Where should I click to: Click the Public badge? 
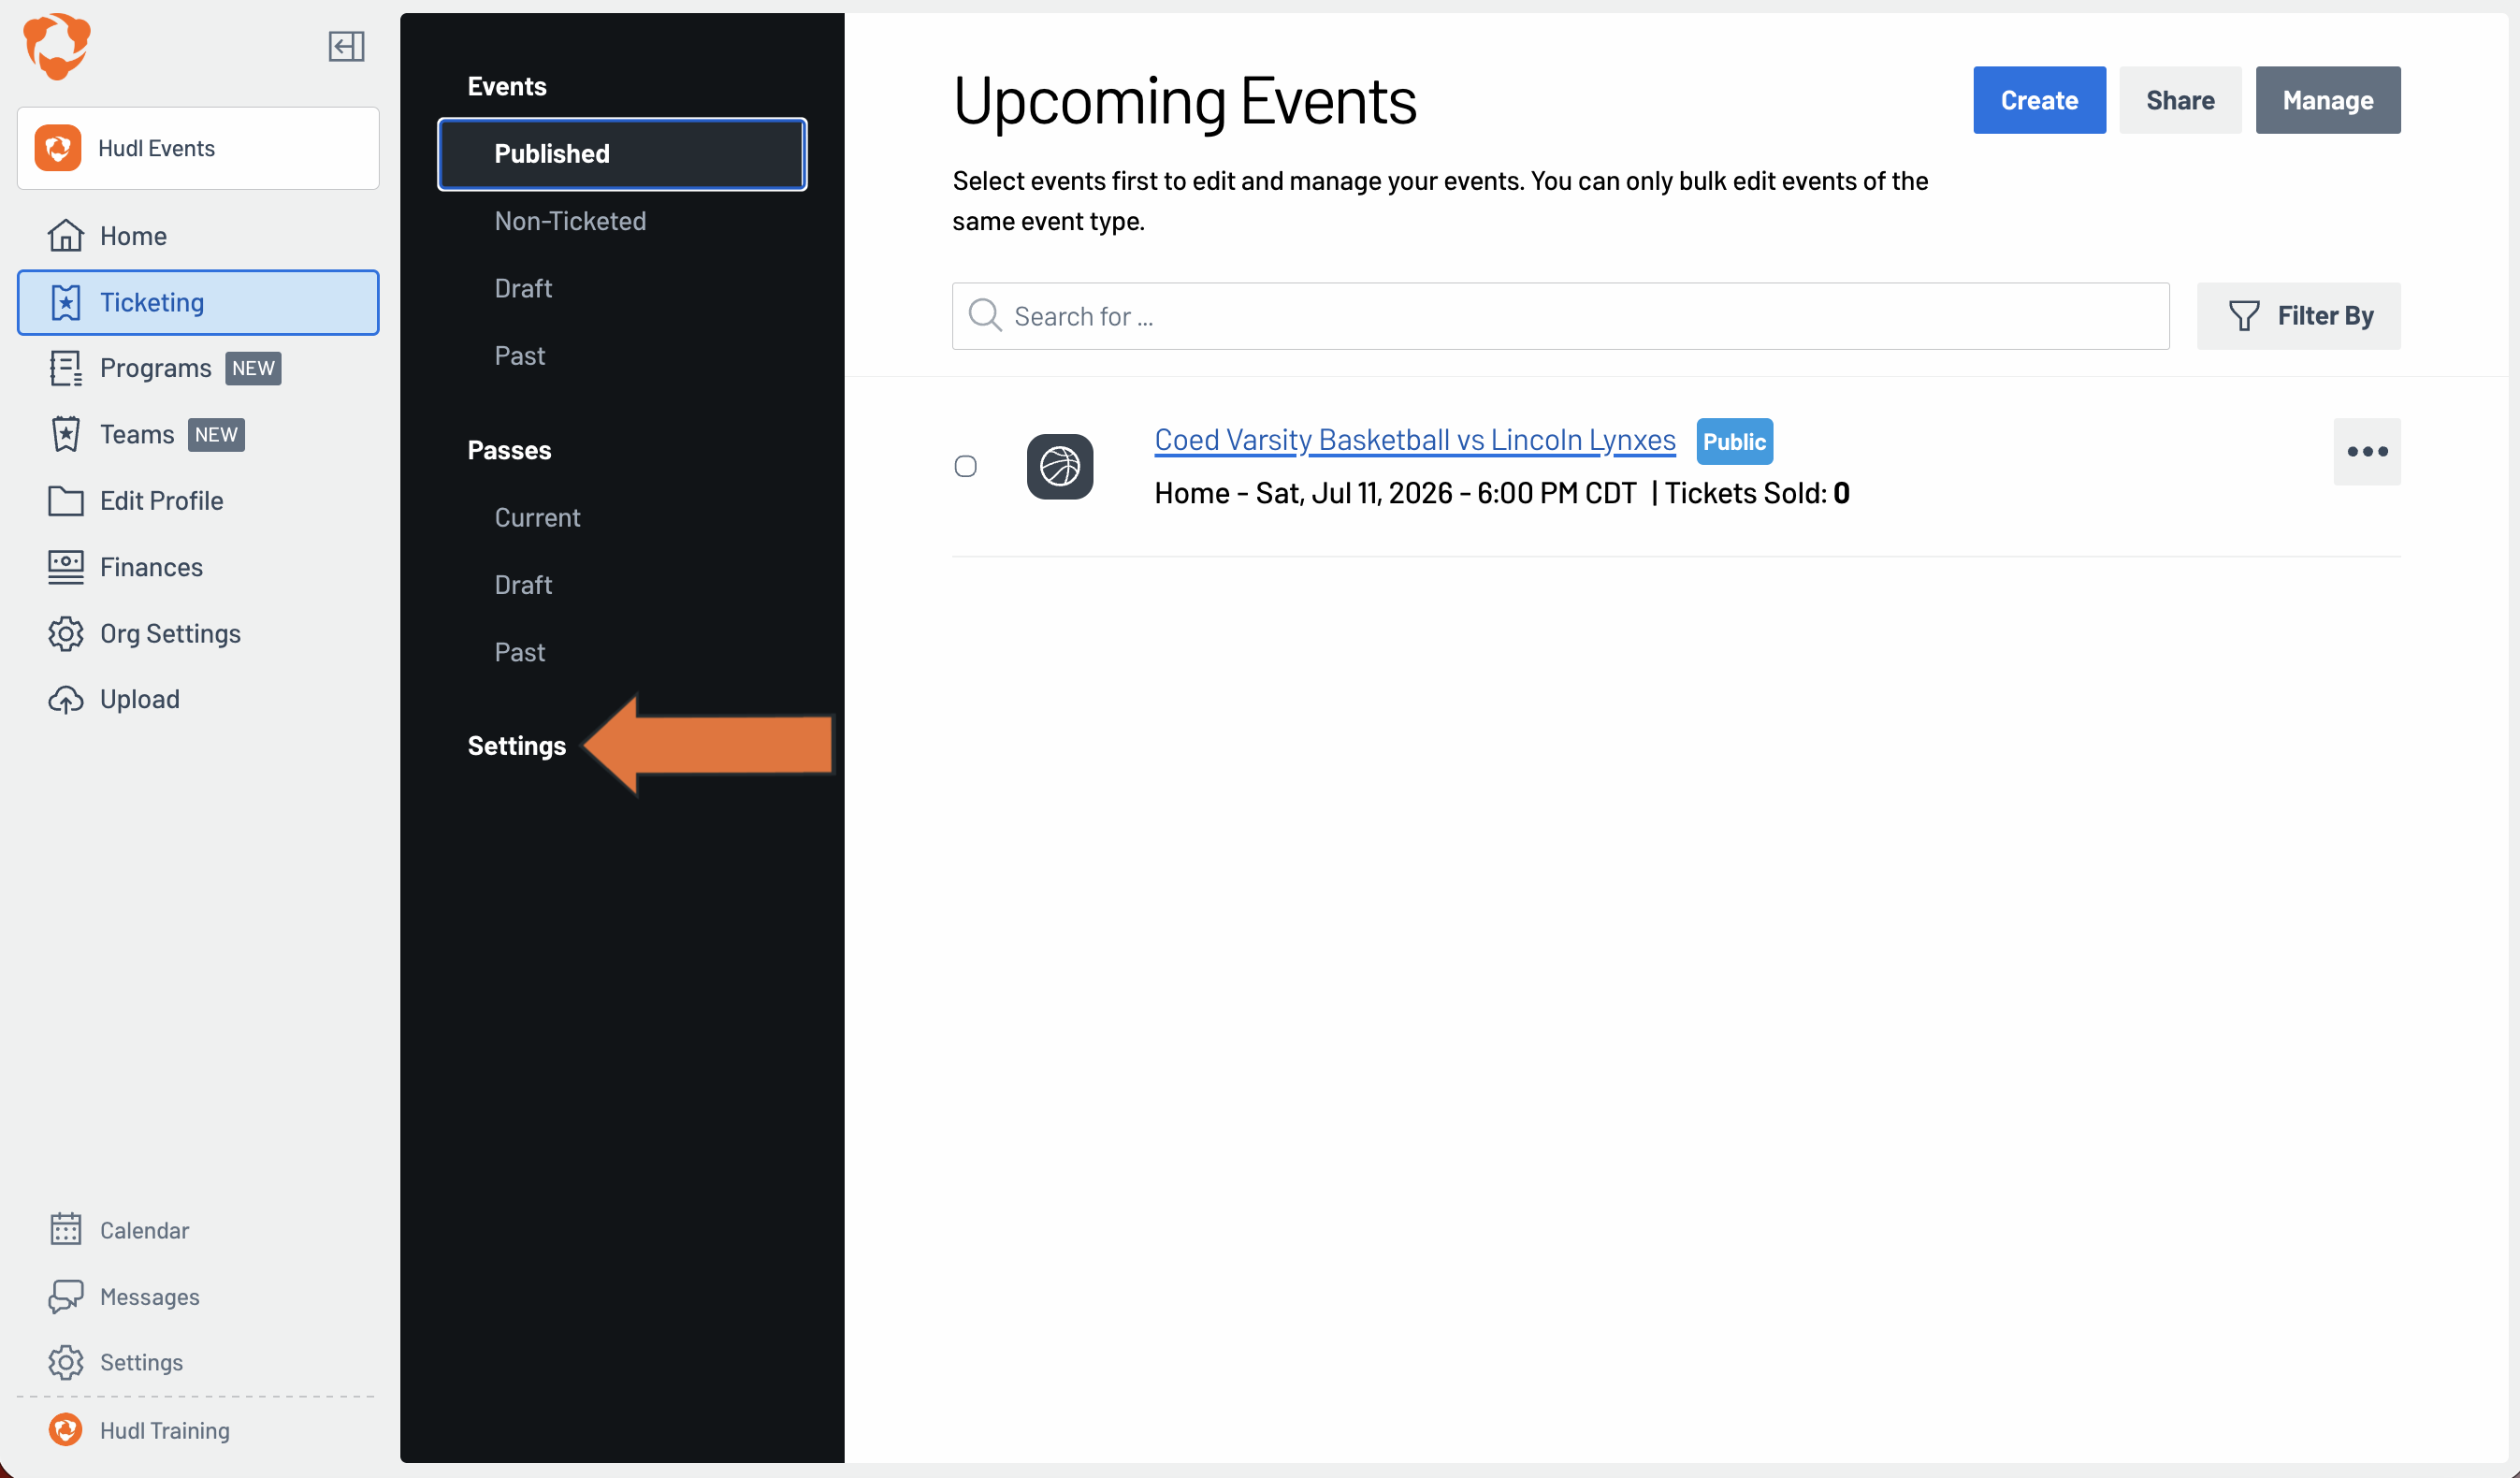[x=1735, y=442]
